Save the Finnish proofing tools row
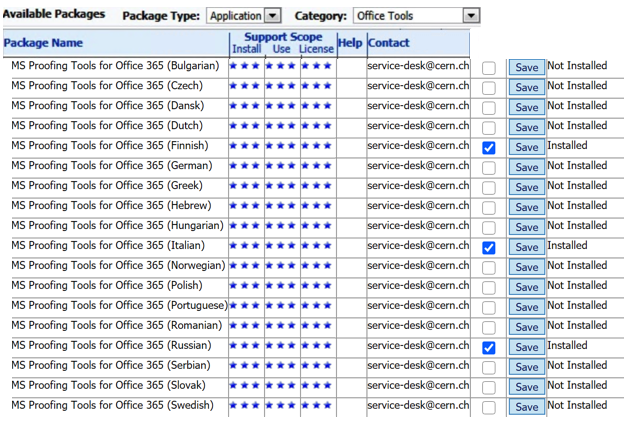Screen dimensions: 629x421 click(x=527, y=147)
